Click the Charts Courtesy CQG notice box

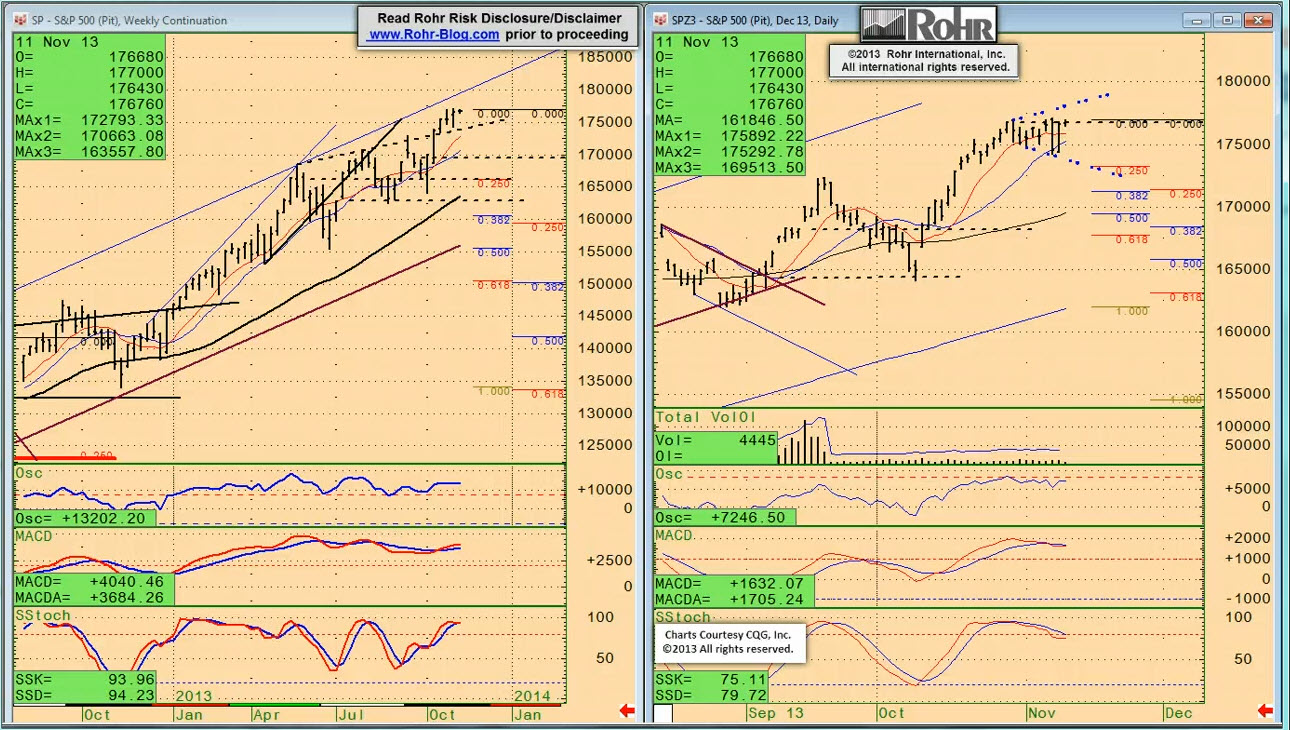click(729, 642)
